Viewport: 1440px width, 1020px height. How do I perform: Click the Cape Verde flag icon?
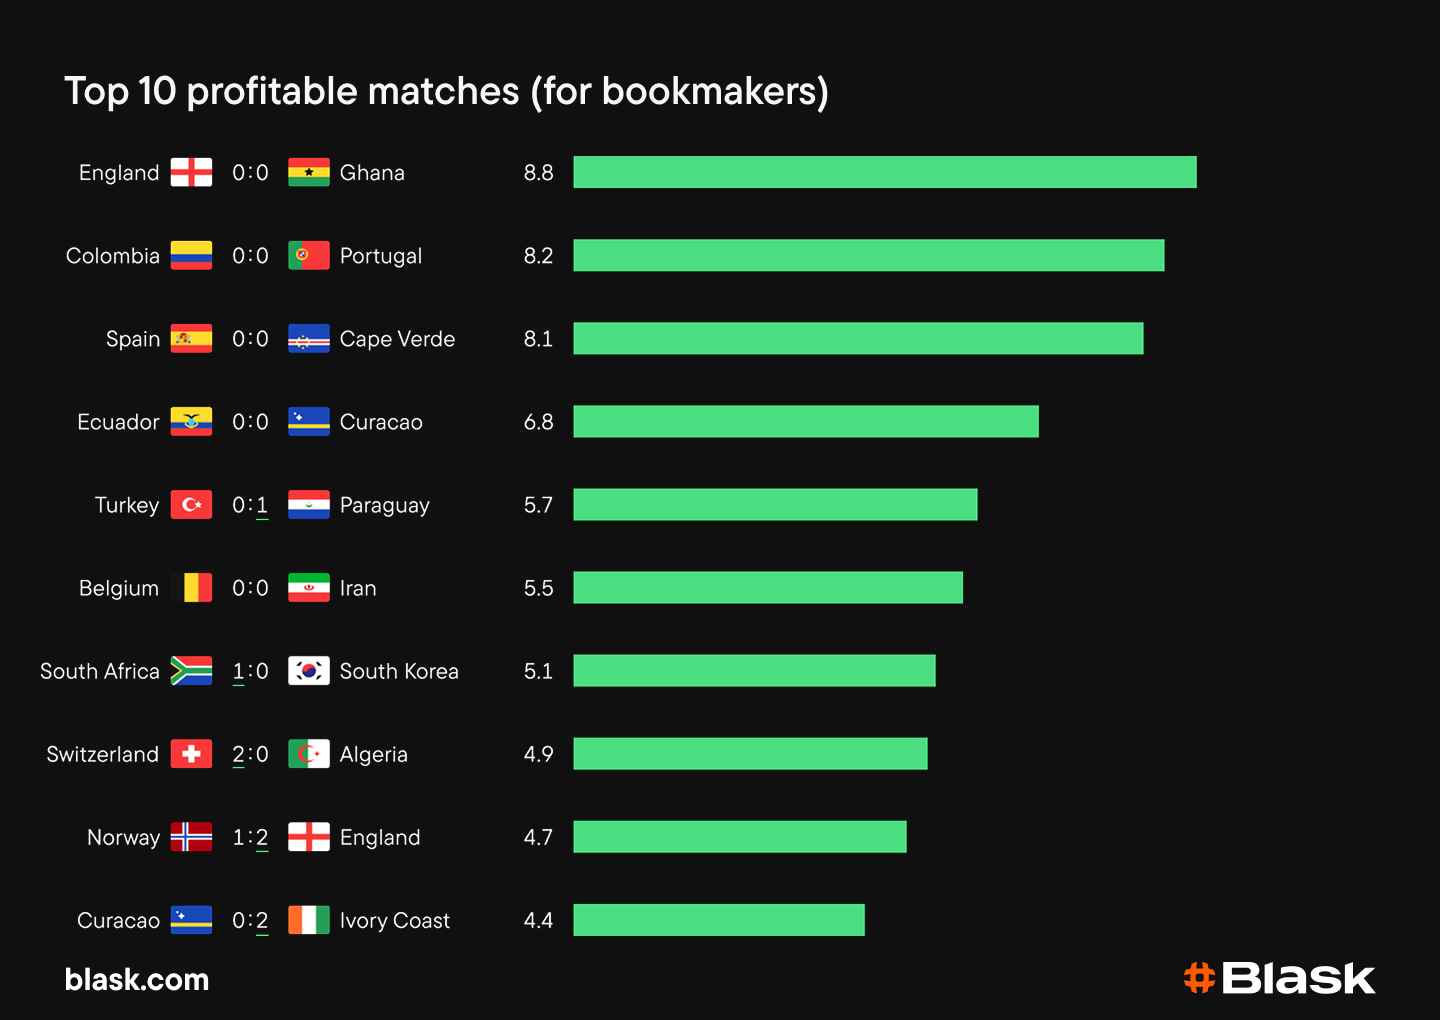click(309, 338)
